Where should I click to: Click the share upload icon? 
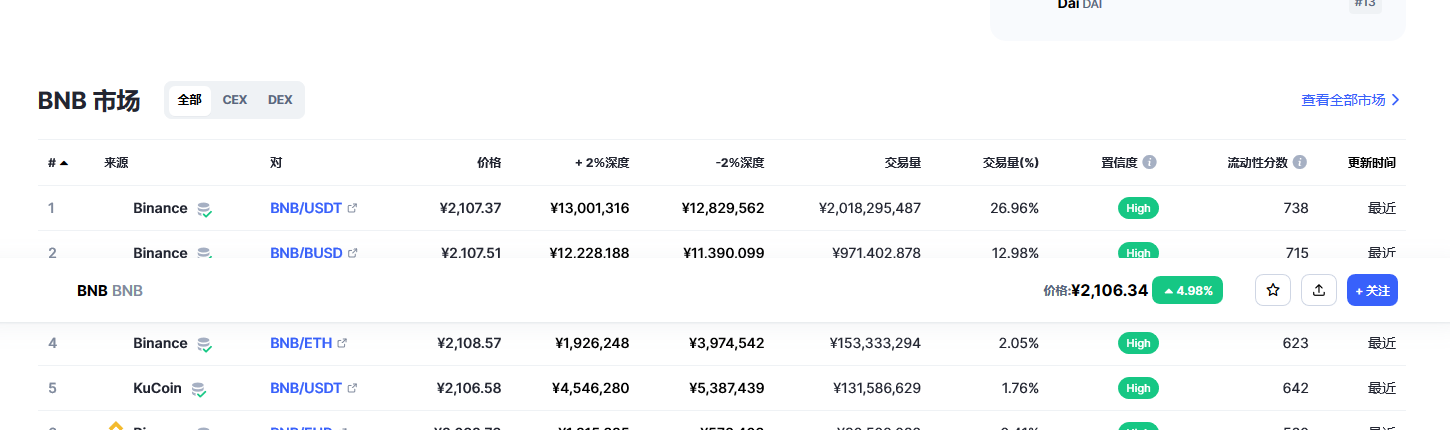[x=1319, y=290]
